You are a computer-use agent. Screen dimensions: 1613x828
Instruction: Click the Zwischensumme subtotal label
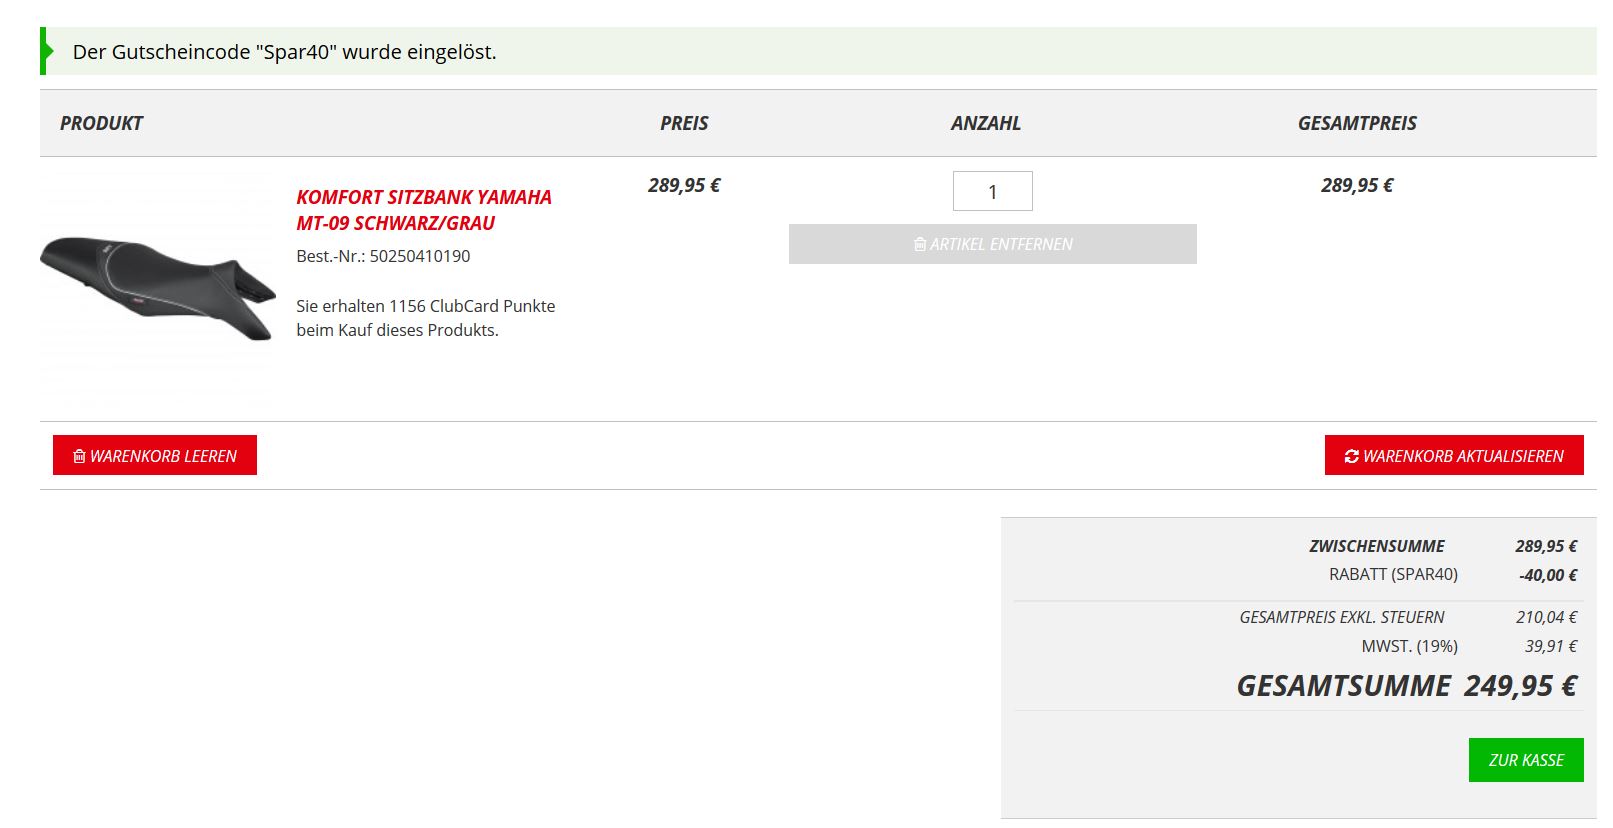tap(1376, 546)
